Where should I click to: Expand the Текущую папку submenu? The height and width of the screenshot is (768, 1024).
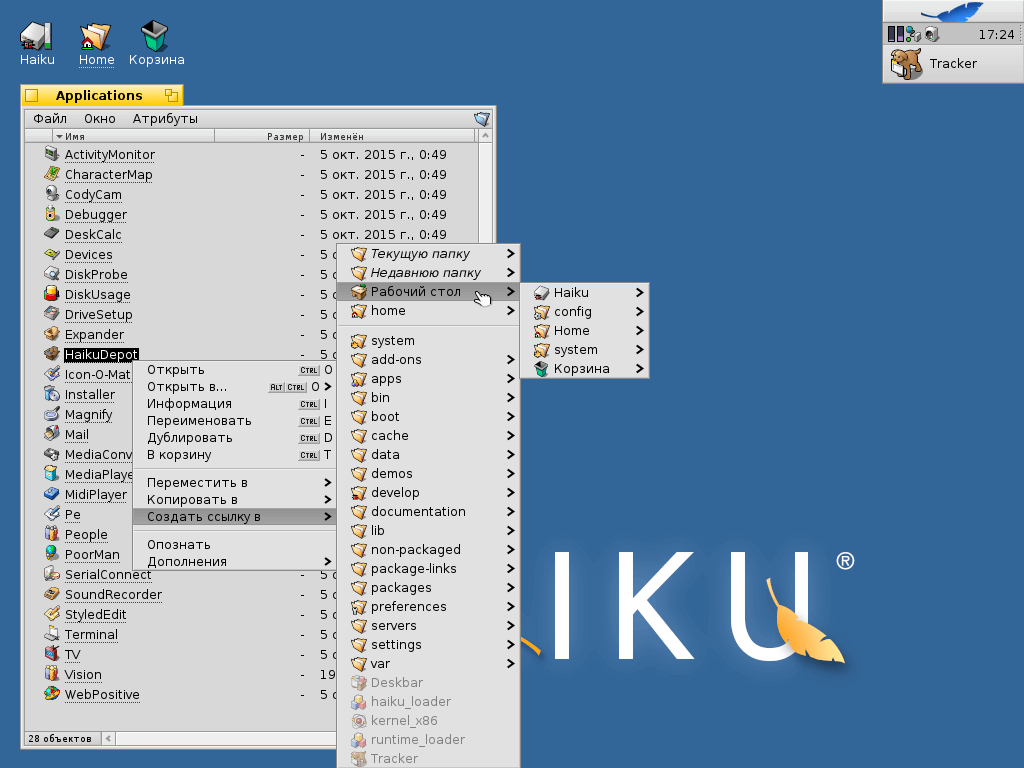click(x=428, y=253)
